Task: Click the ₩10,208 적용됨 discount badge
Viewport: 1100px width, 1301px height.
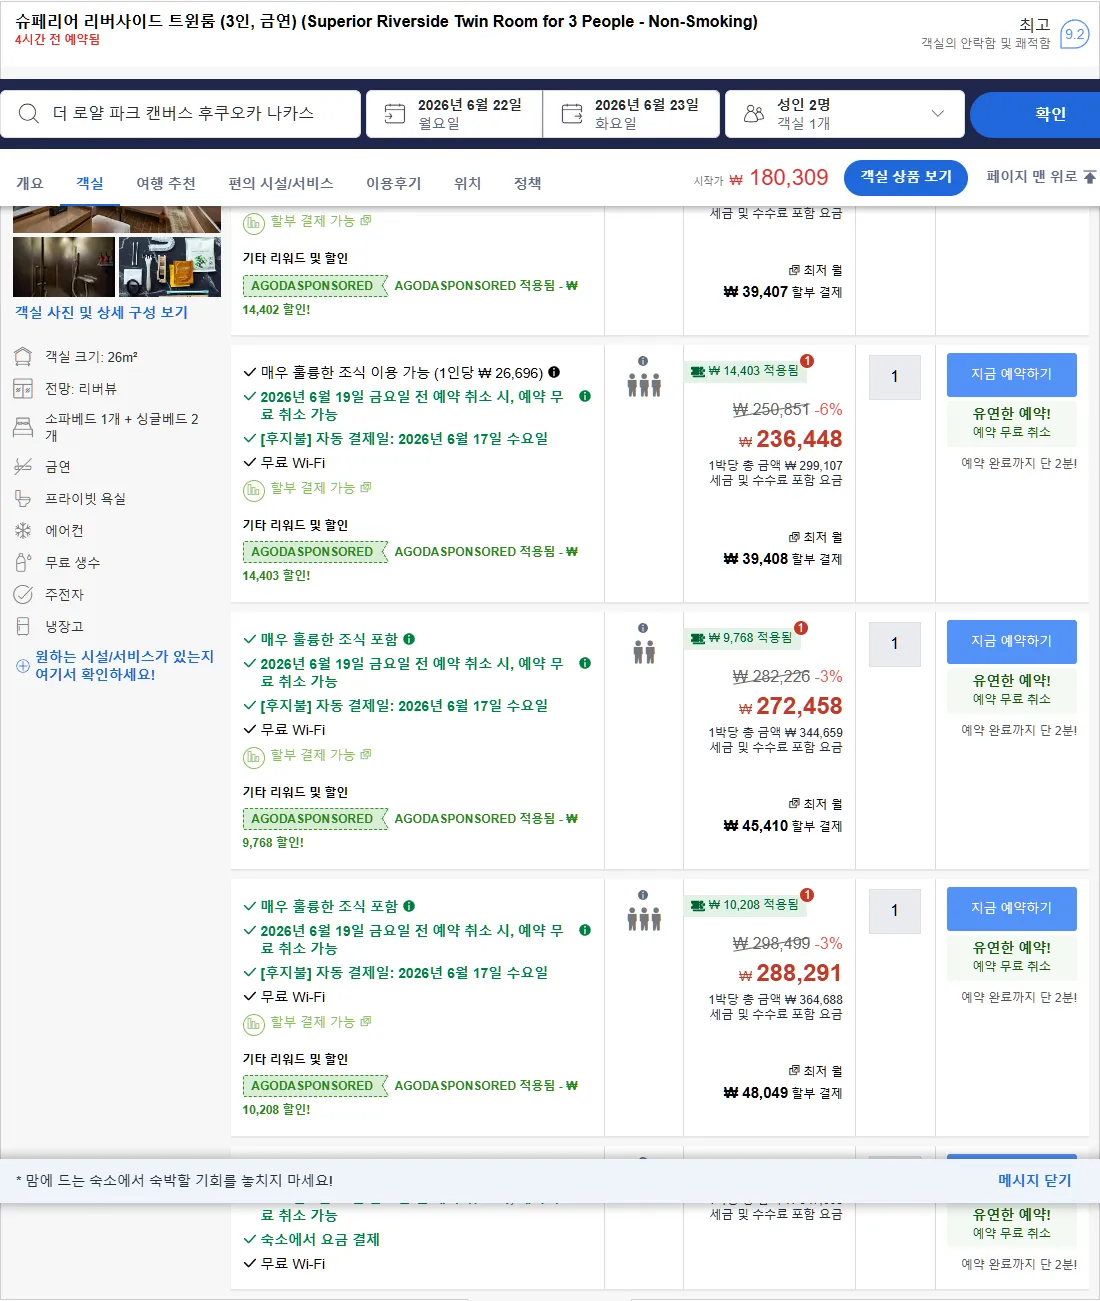Action: point(746,905)
